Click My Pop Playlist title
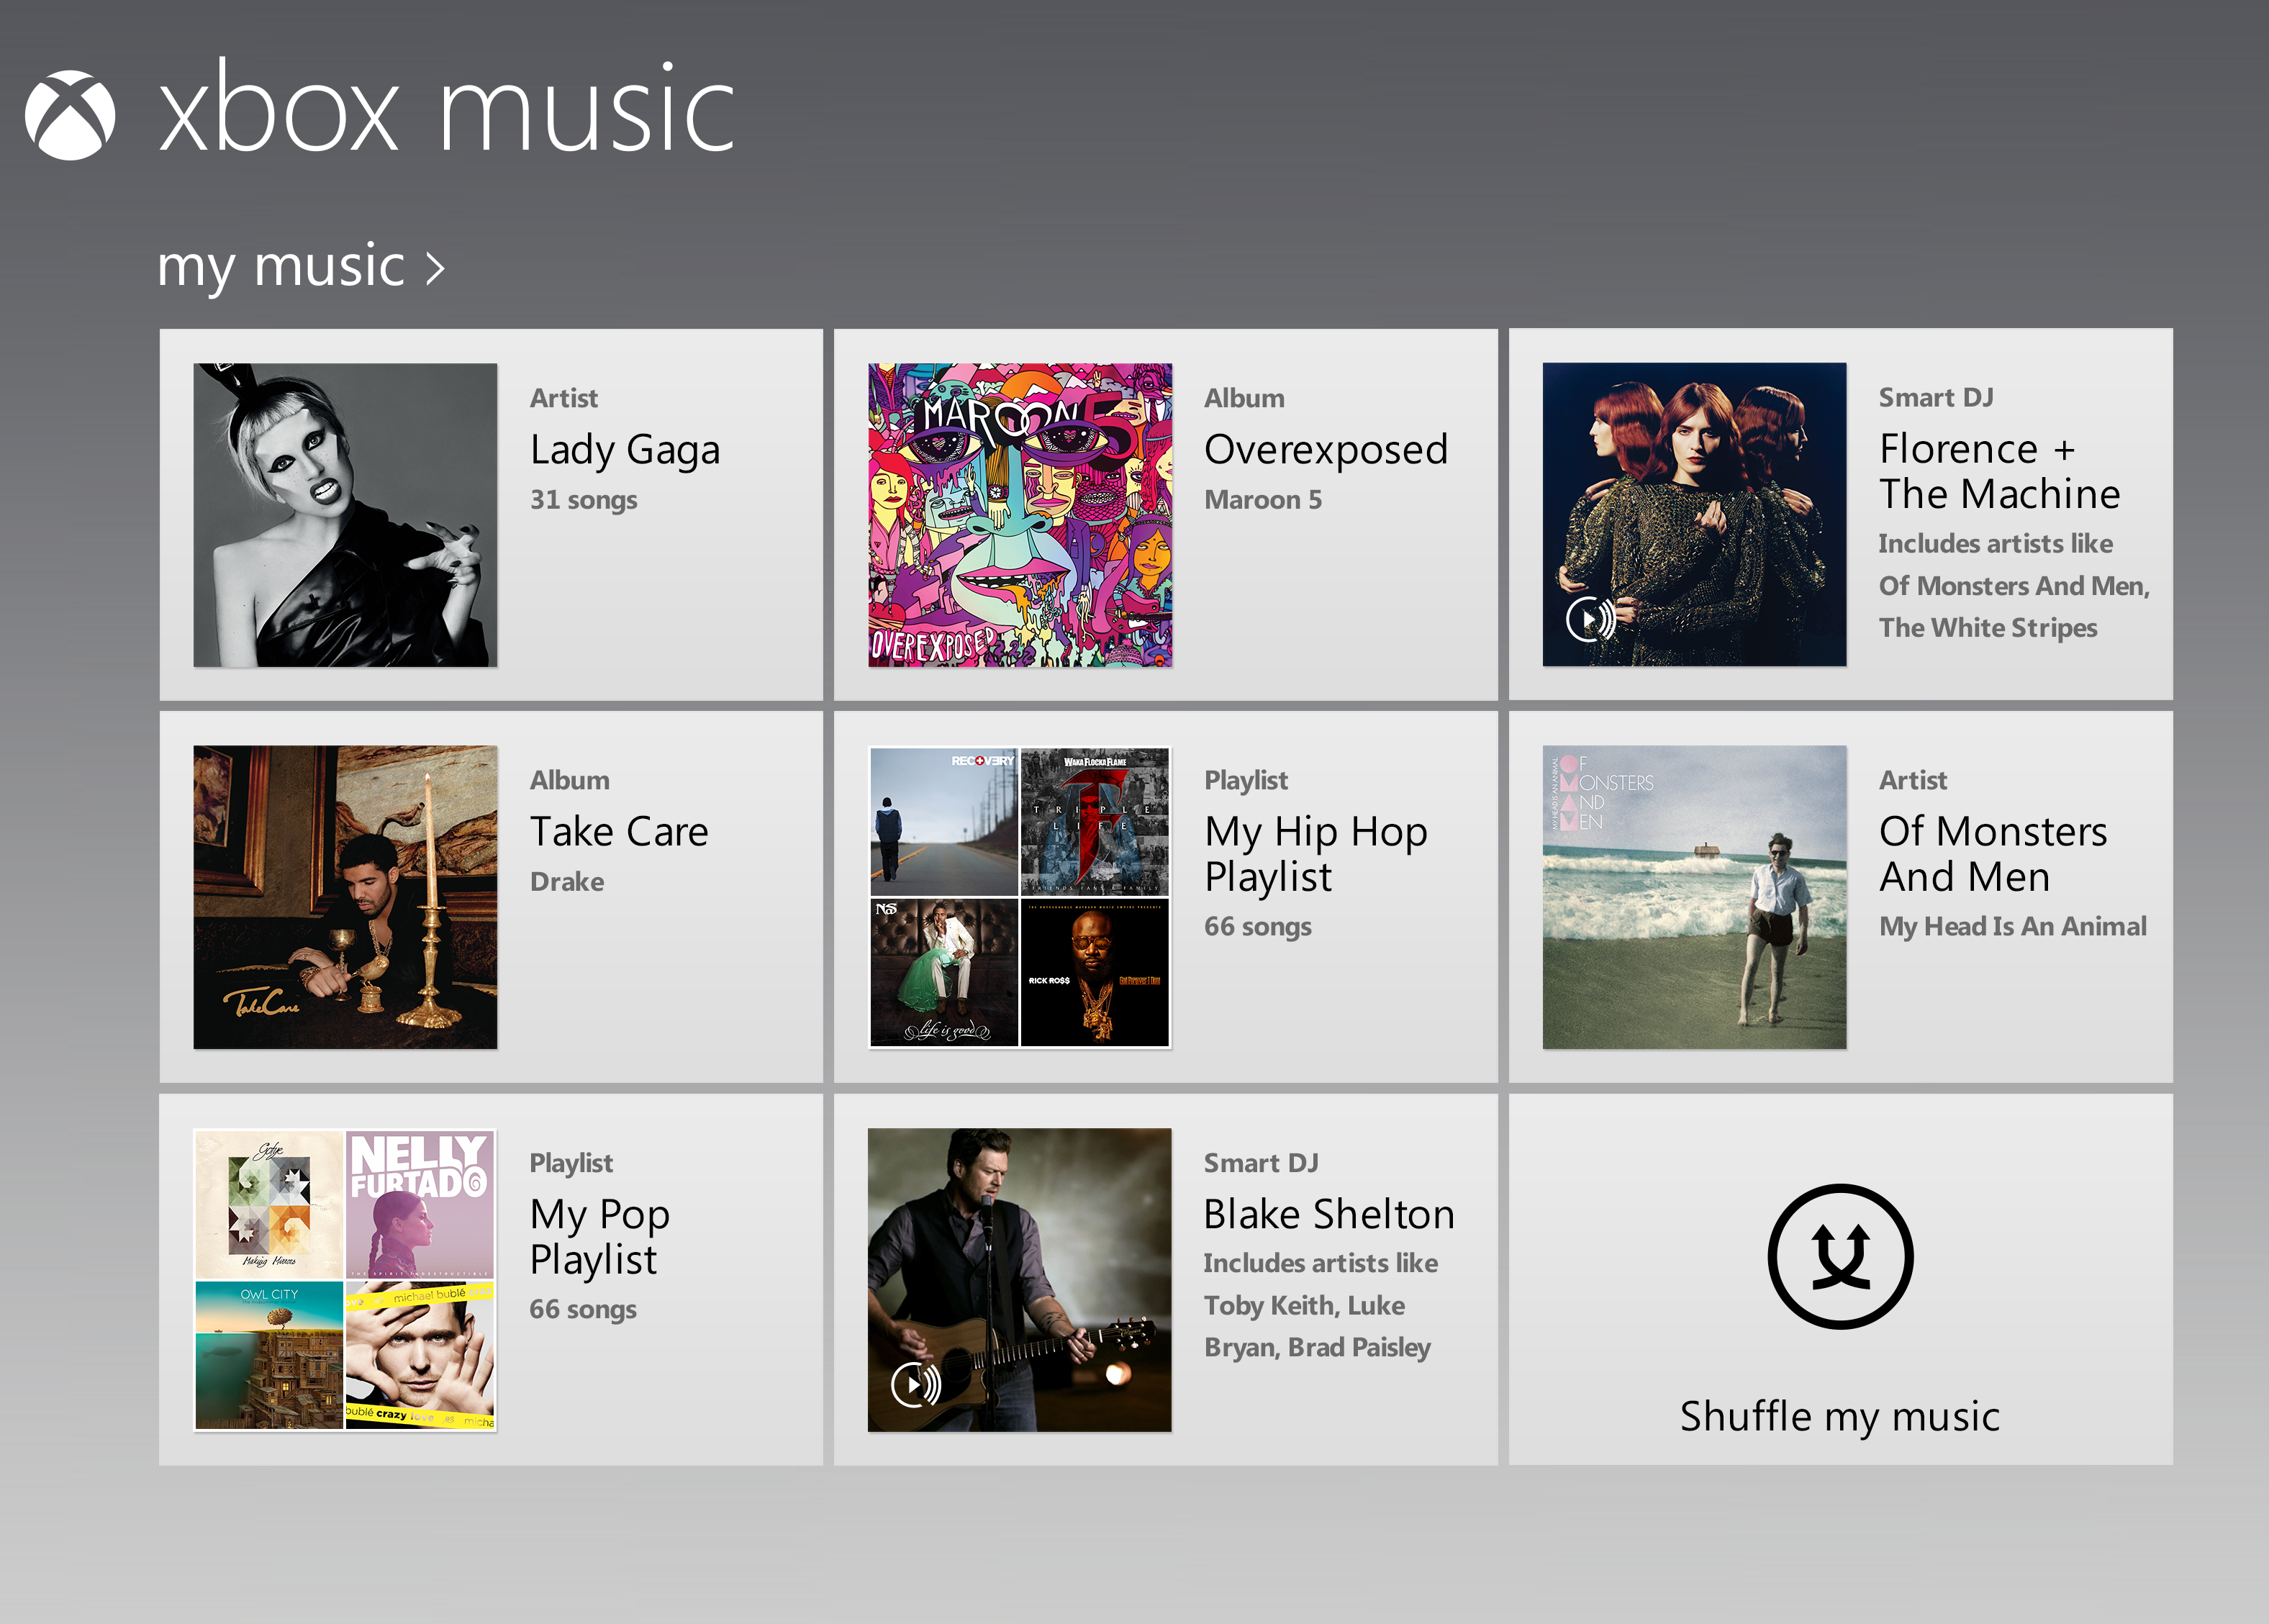 (600, 1237)
